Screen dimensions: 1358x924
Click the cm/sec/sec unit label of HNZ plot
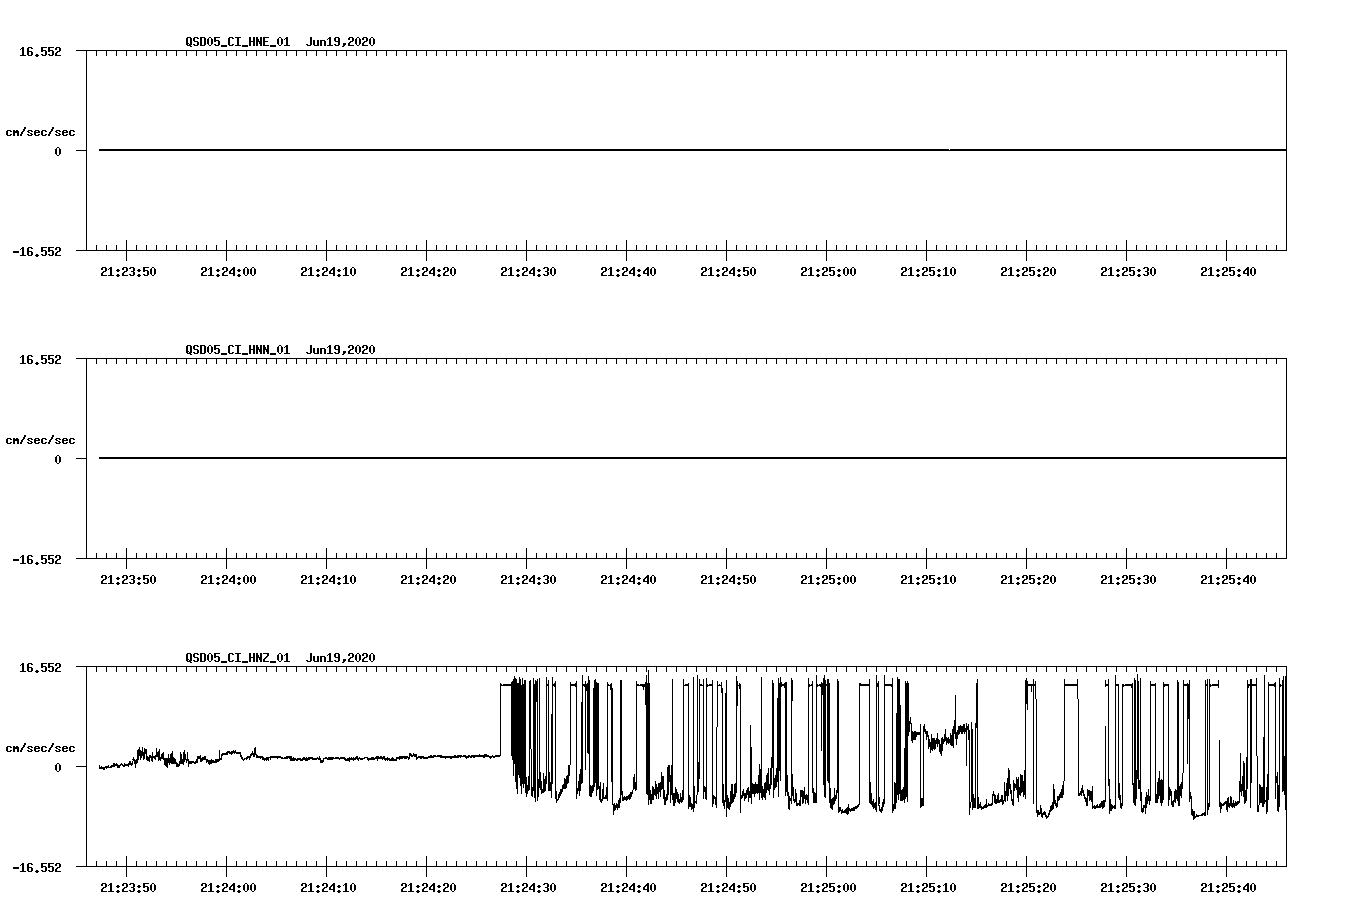point(40,748)
